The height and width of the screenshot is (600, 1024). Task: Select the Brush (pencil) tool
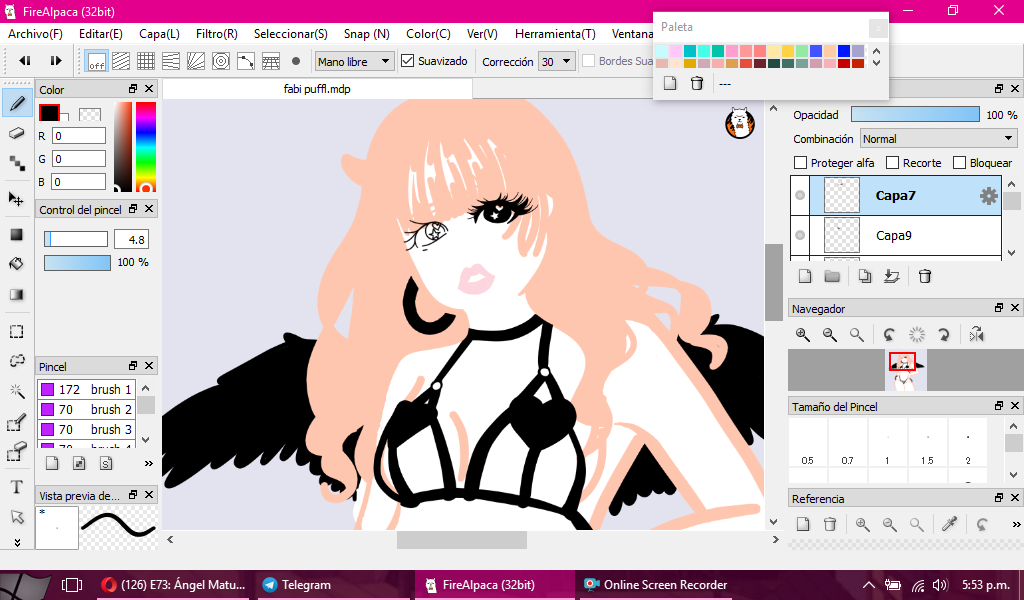click(x=17, y=104)
